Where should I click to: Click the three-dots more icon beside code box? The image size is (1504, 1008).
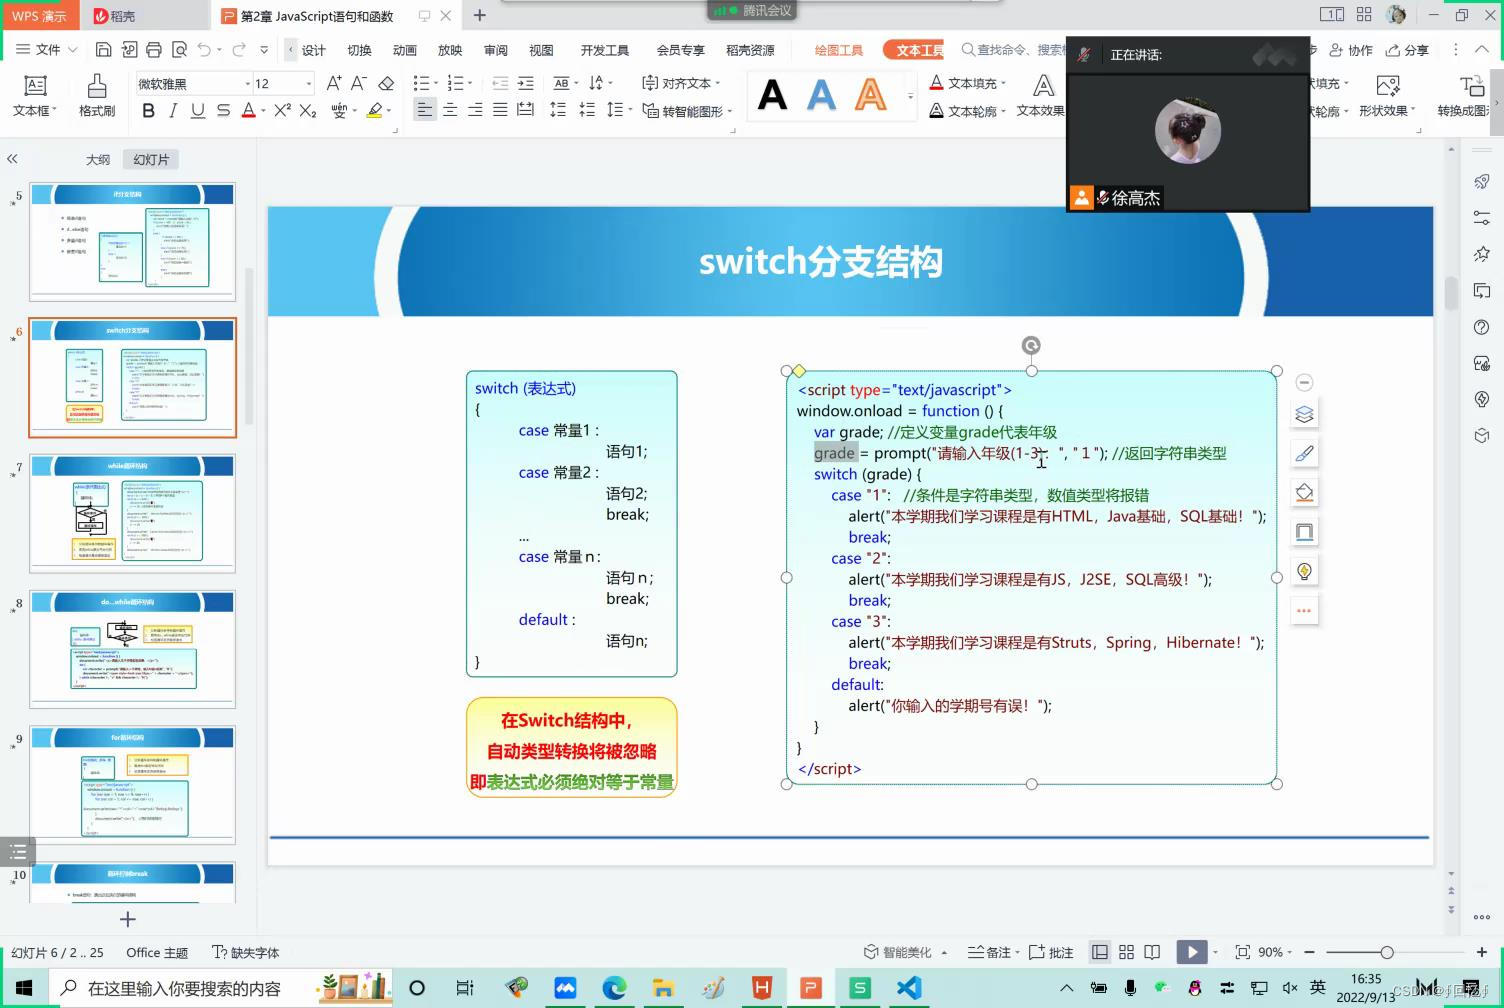(x=1304, y=610)
